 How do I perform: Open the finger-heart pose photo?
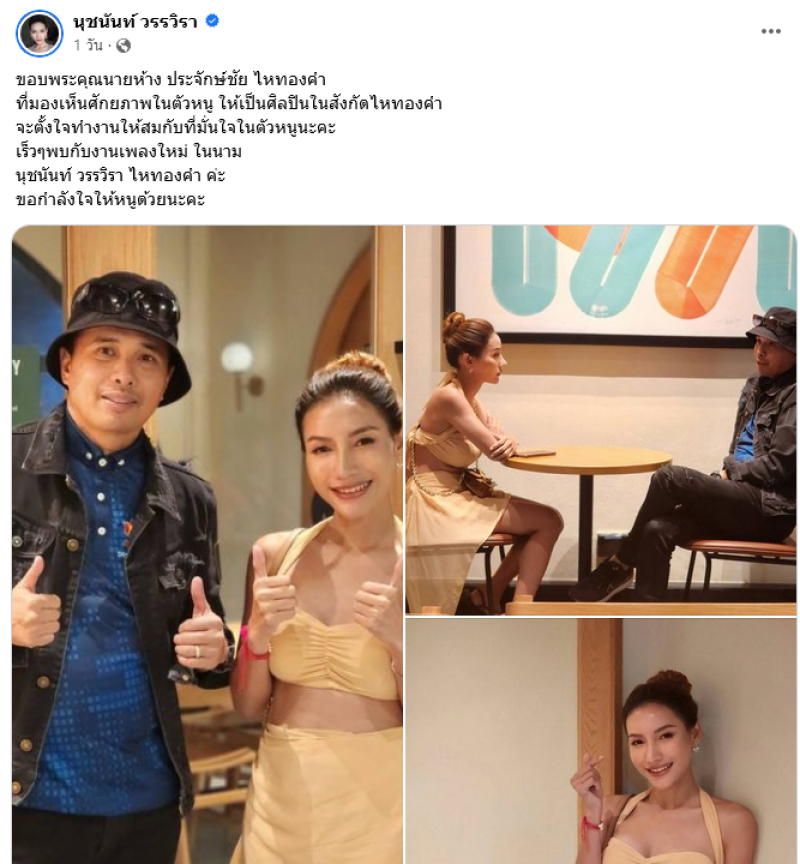click(601, 741)
